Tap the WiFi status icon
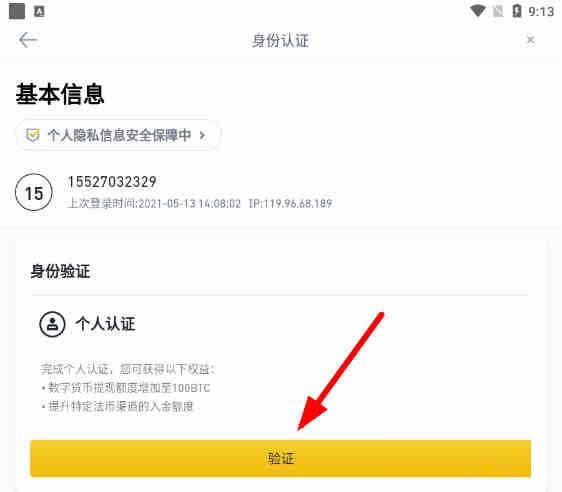562x492 pixels. 478,11
